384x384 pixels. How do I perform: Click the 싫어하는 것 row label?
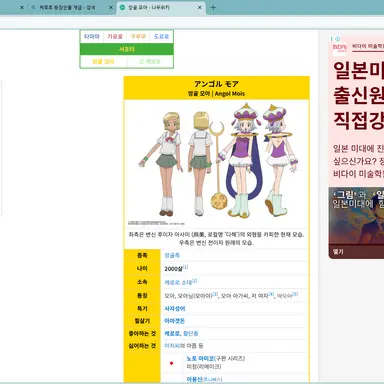[142, 346]
